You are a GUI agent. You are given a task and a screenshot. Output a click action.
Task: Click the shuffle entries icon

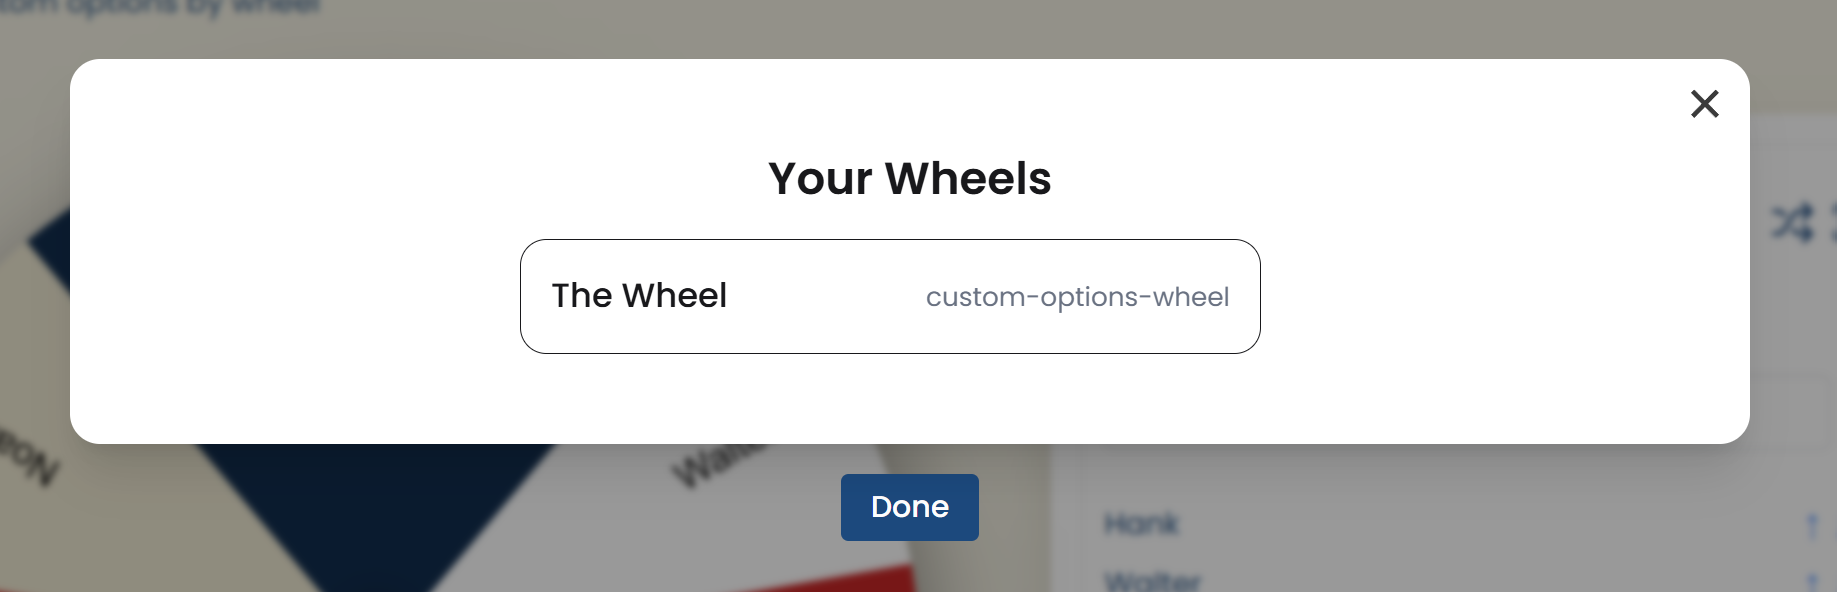point(1793,226)
